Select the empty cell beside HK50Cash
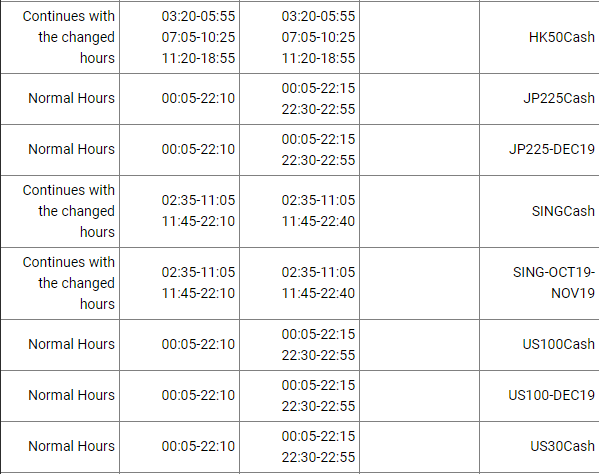This screenshot has width=599, height=474. point(419,37)
